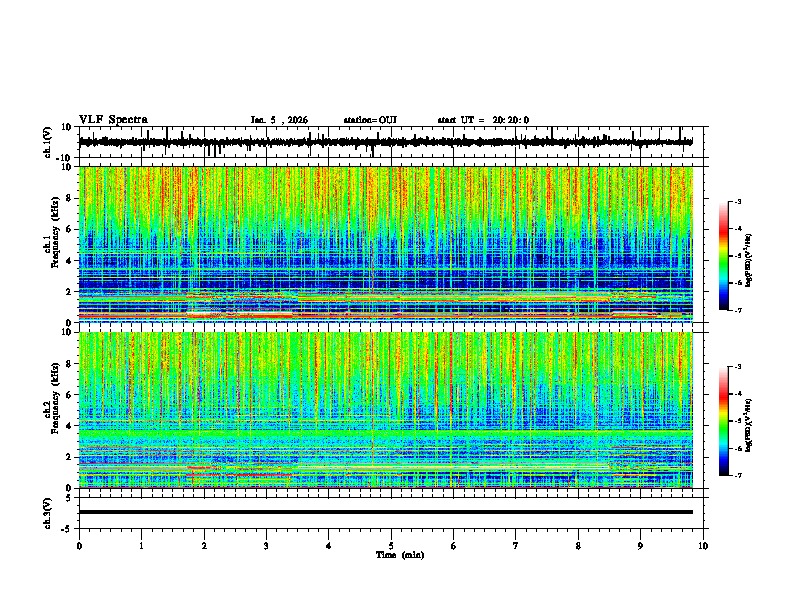Click the "ch.3(V)" axis label
The height and width of the screenshot is (612, 792).
(48, 513)
